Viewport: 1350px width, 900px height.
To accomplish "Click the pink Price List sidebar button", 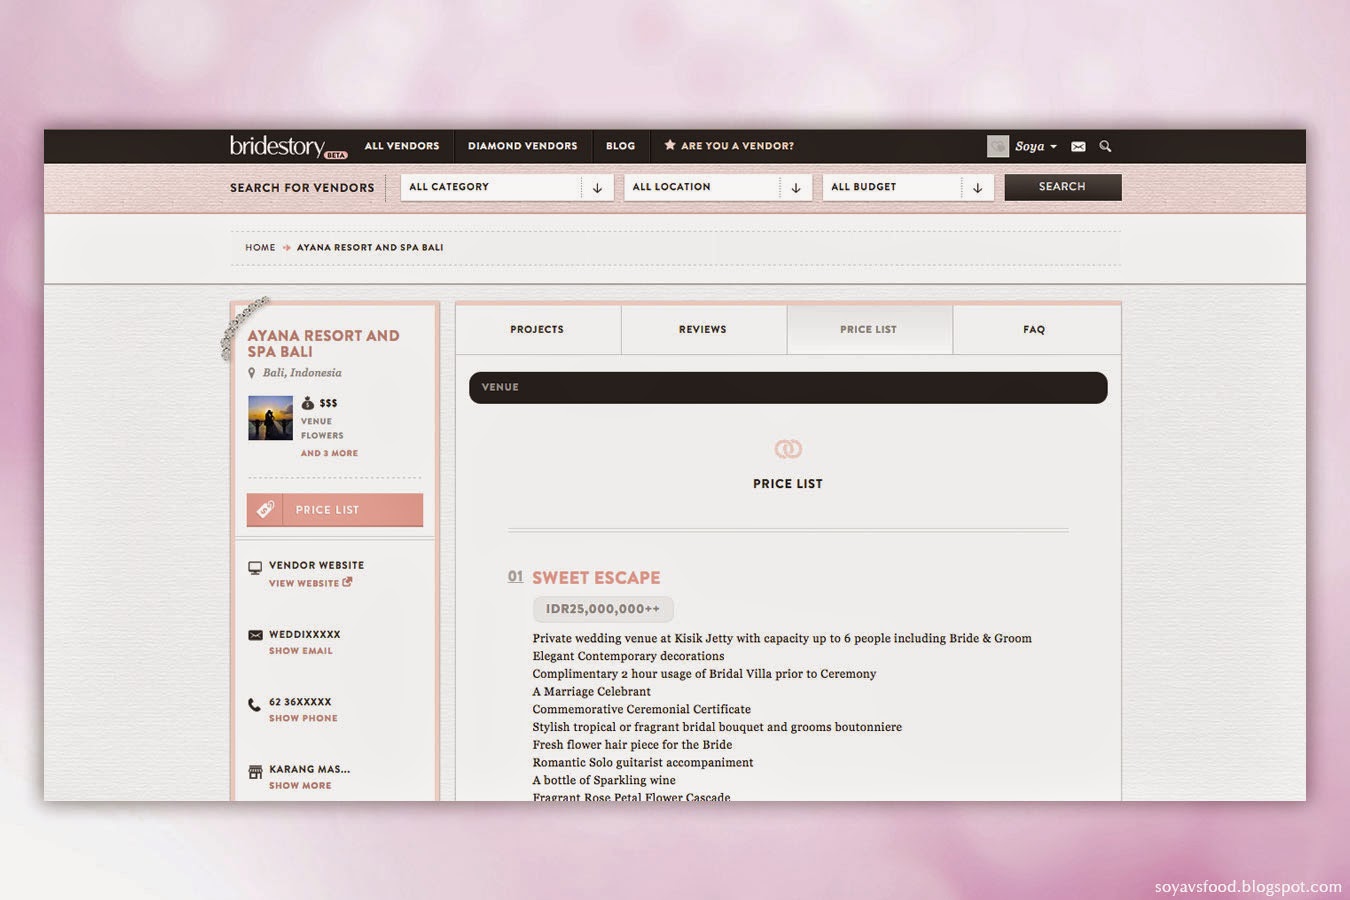I will [335, 510].
